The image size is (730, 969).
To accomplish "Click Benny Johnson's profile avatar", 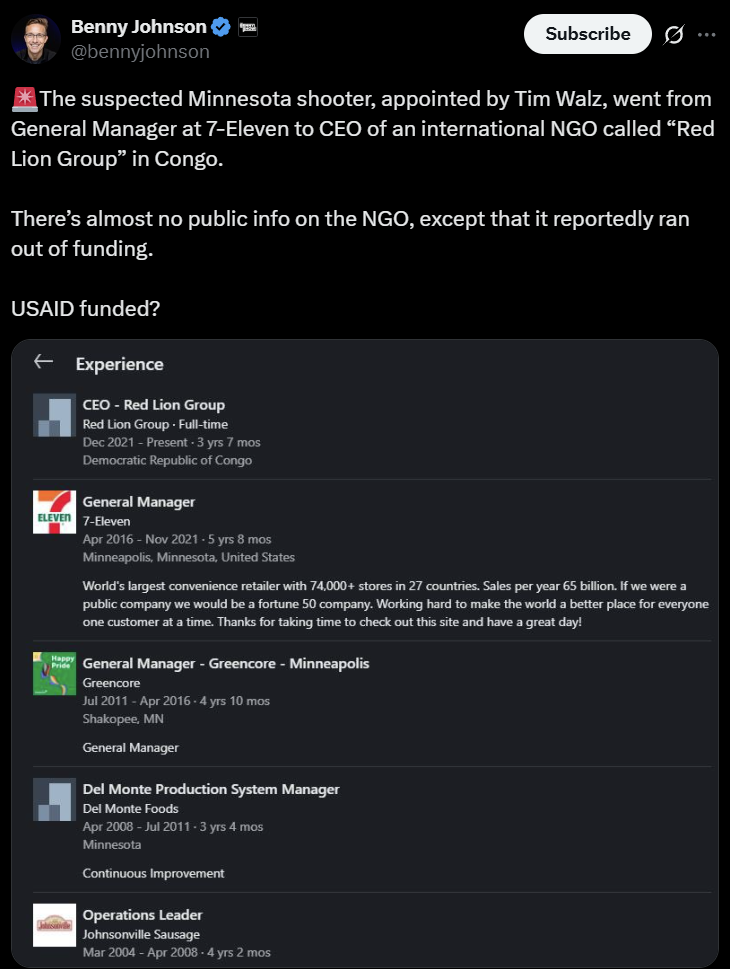I will pos(36,38).
